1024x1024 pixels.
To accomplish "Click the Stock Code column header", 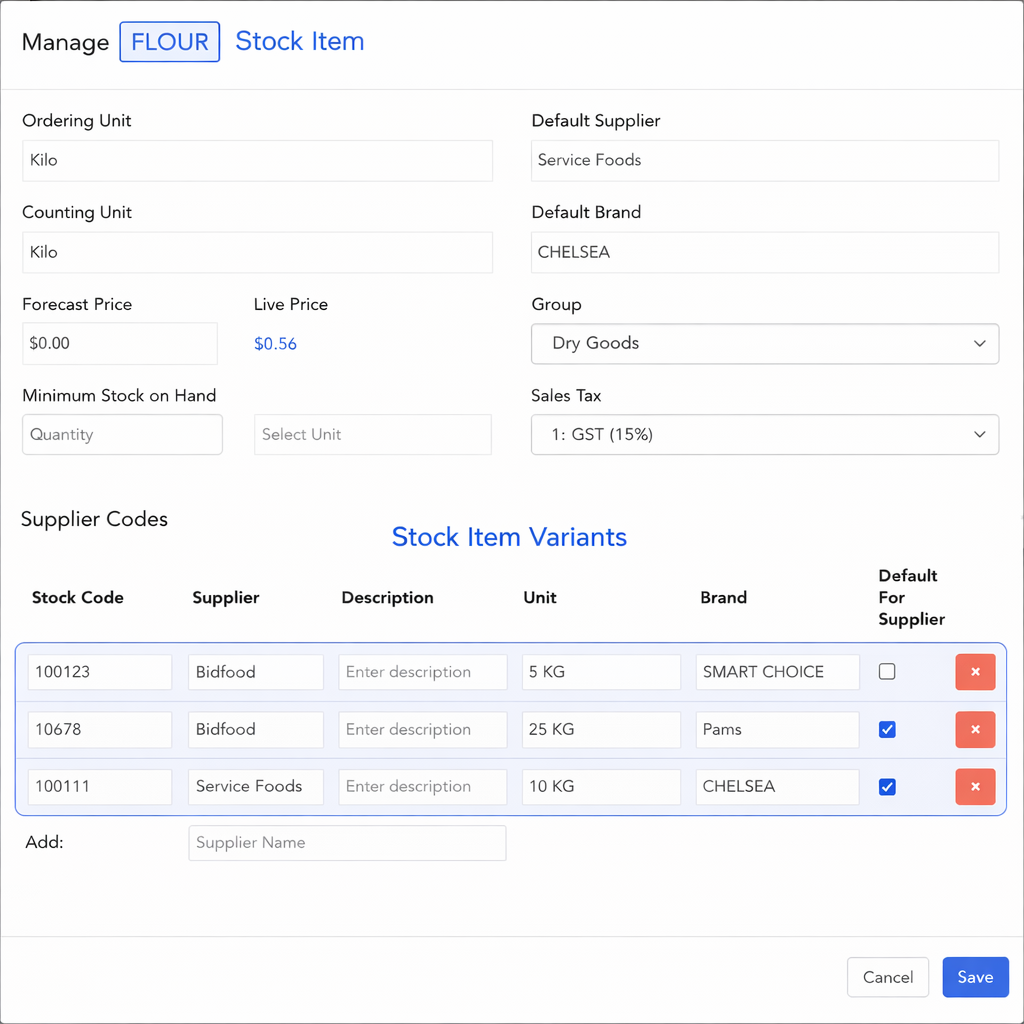I will (78, 598).
